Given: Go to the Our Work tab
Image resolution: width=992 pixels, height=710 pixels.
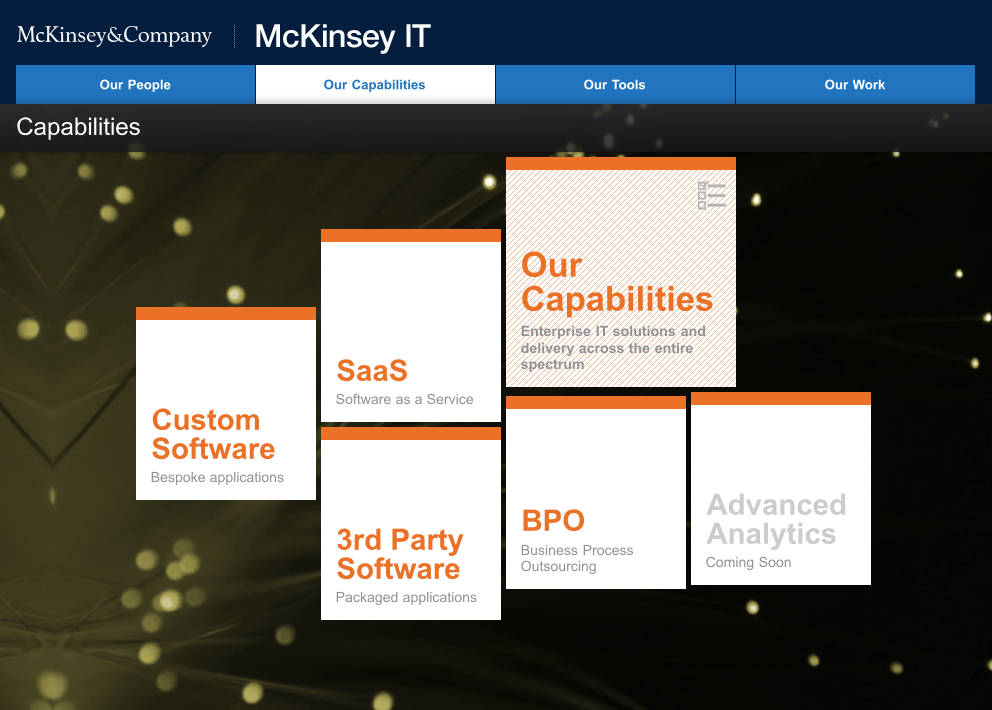Looking at the screenshot, I should coord(855,84).
